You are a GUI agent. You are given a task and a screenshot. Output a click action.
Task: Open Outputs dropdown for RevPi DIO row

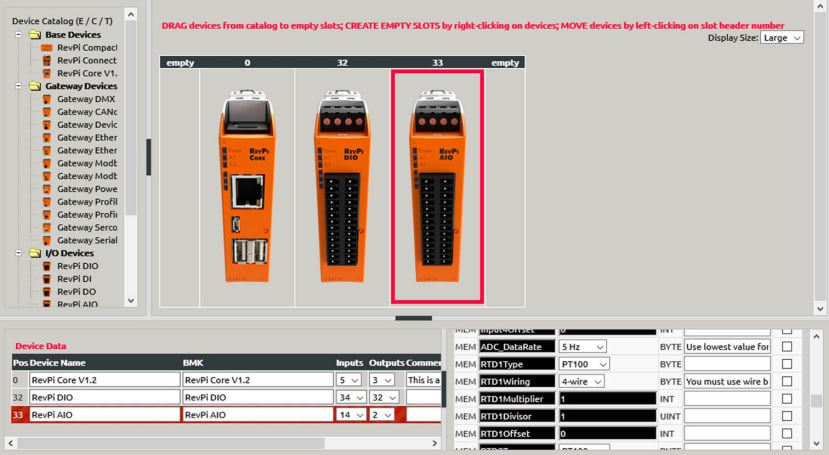coord(384,397)
